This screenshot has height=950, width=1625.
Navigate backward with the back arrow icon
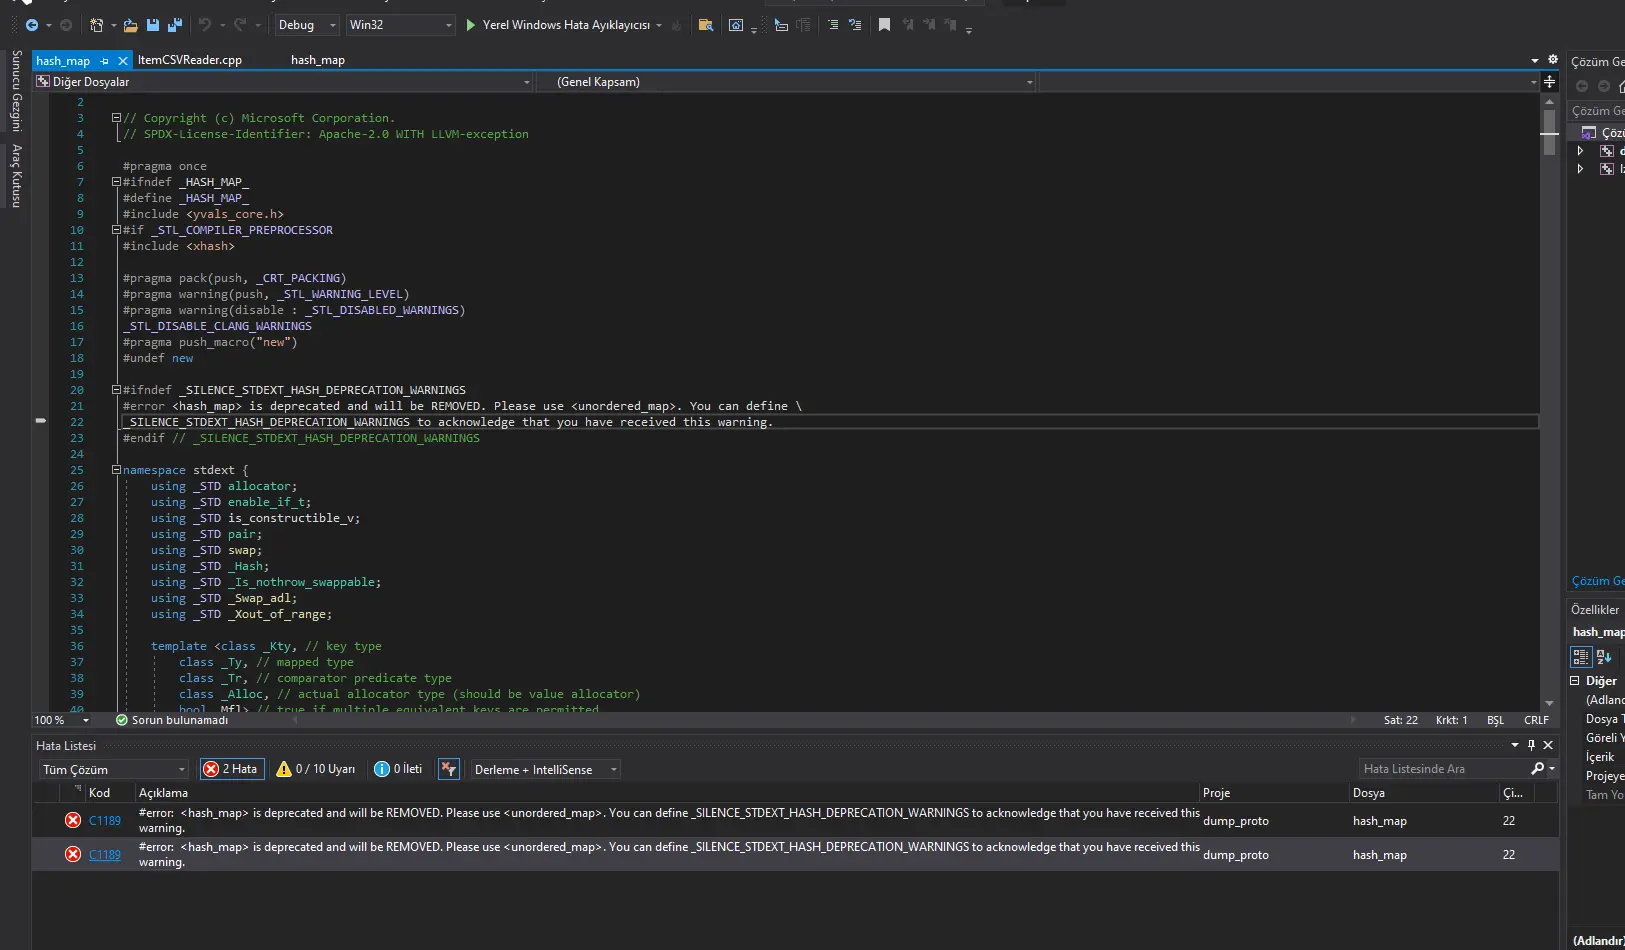pyautogui.click(x=32, y=25)
